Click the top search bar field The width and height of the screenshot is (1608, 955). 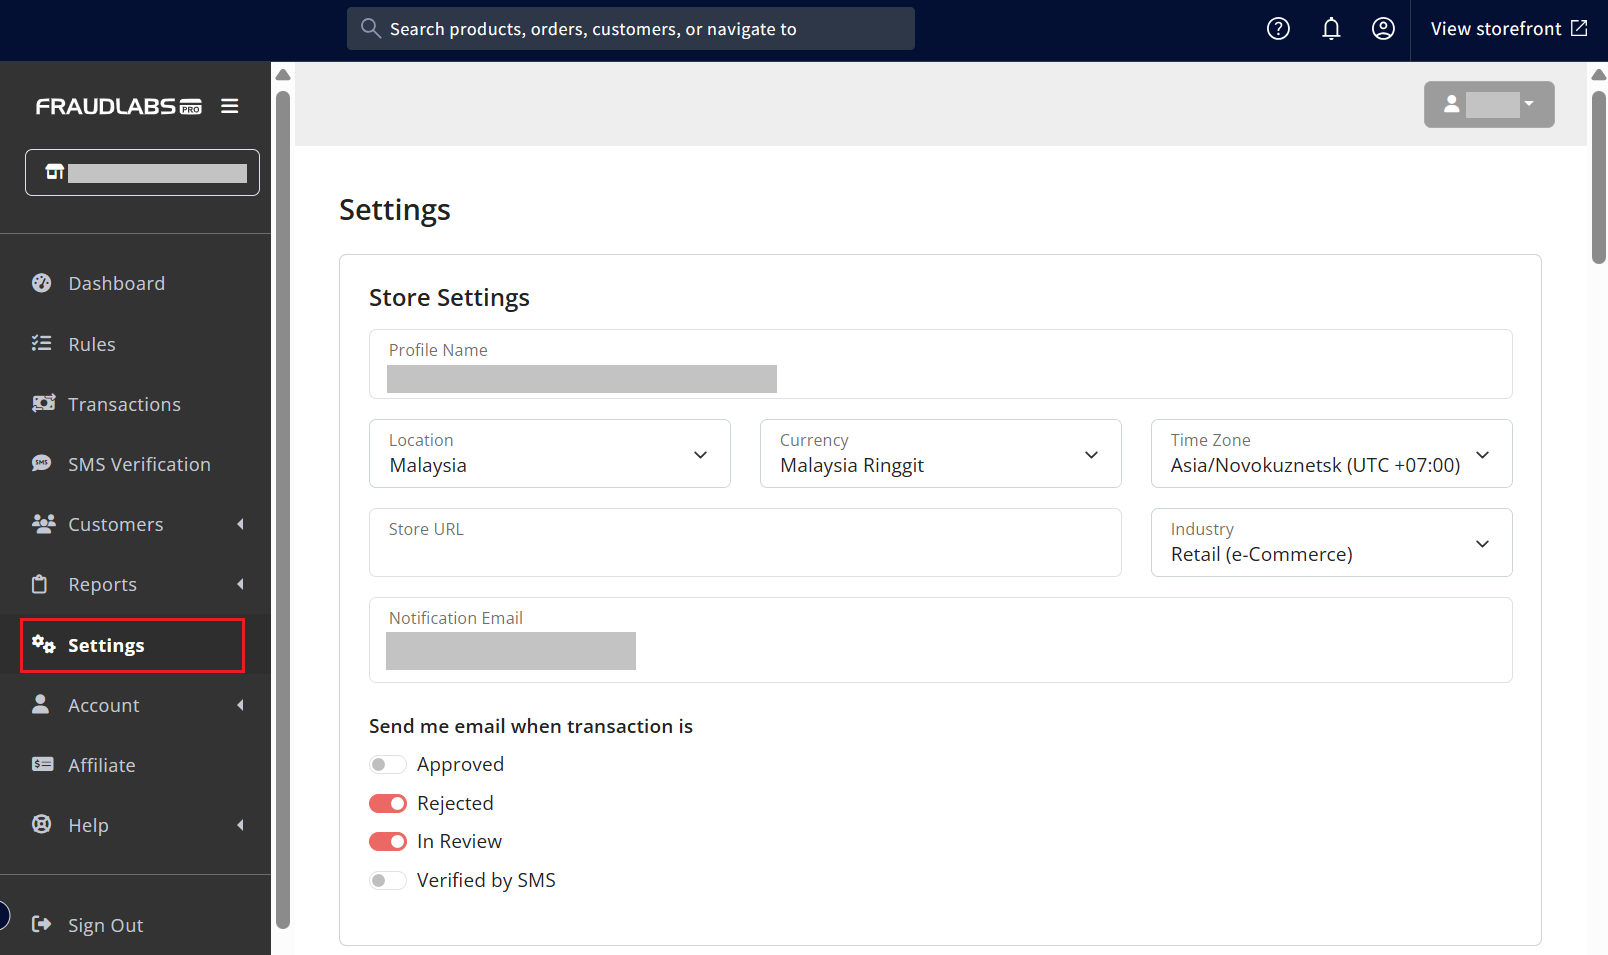[631, 28]
